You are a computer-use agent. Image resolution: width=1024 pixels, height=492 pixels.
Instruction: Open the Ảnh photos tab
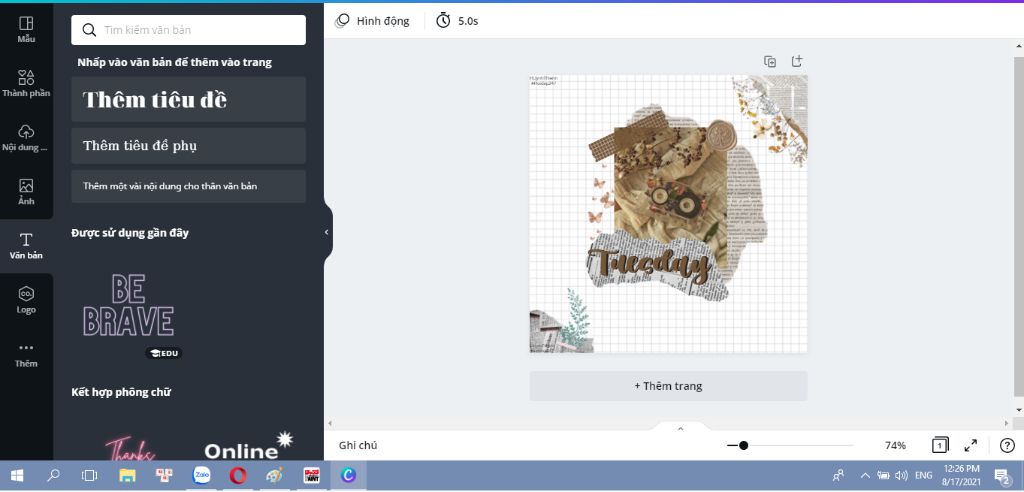coord(26,192)
